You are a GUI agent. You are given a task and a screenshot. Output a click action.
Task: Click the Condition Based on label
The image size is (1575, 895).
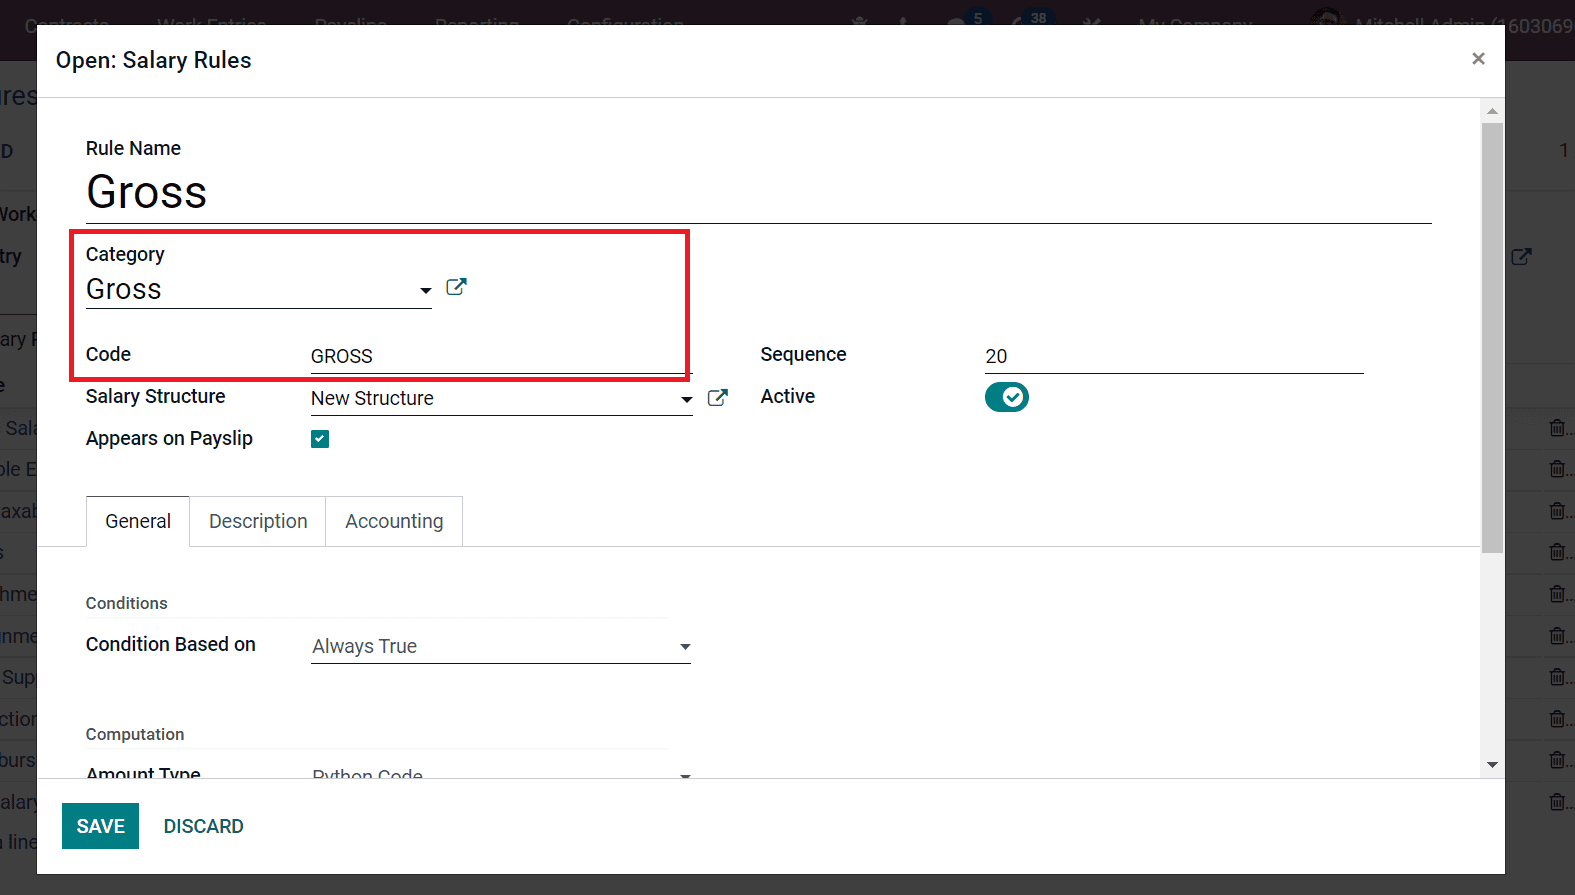(x=171, y=644)
